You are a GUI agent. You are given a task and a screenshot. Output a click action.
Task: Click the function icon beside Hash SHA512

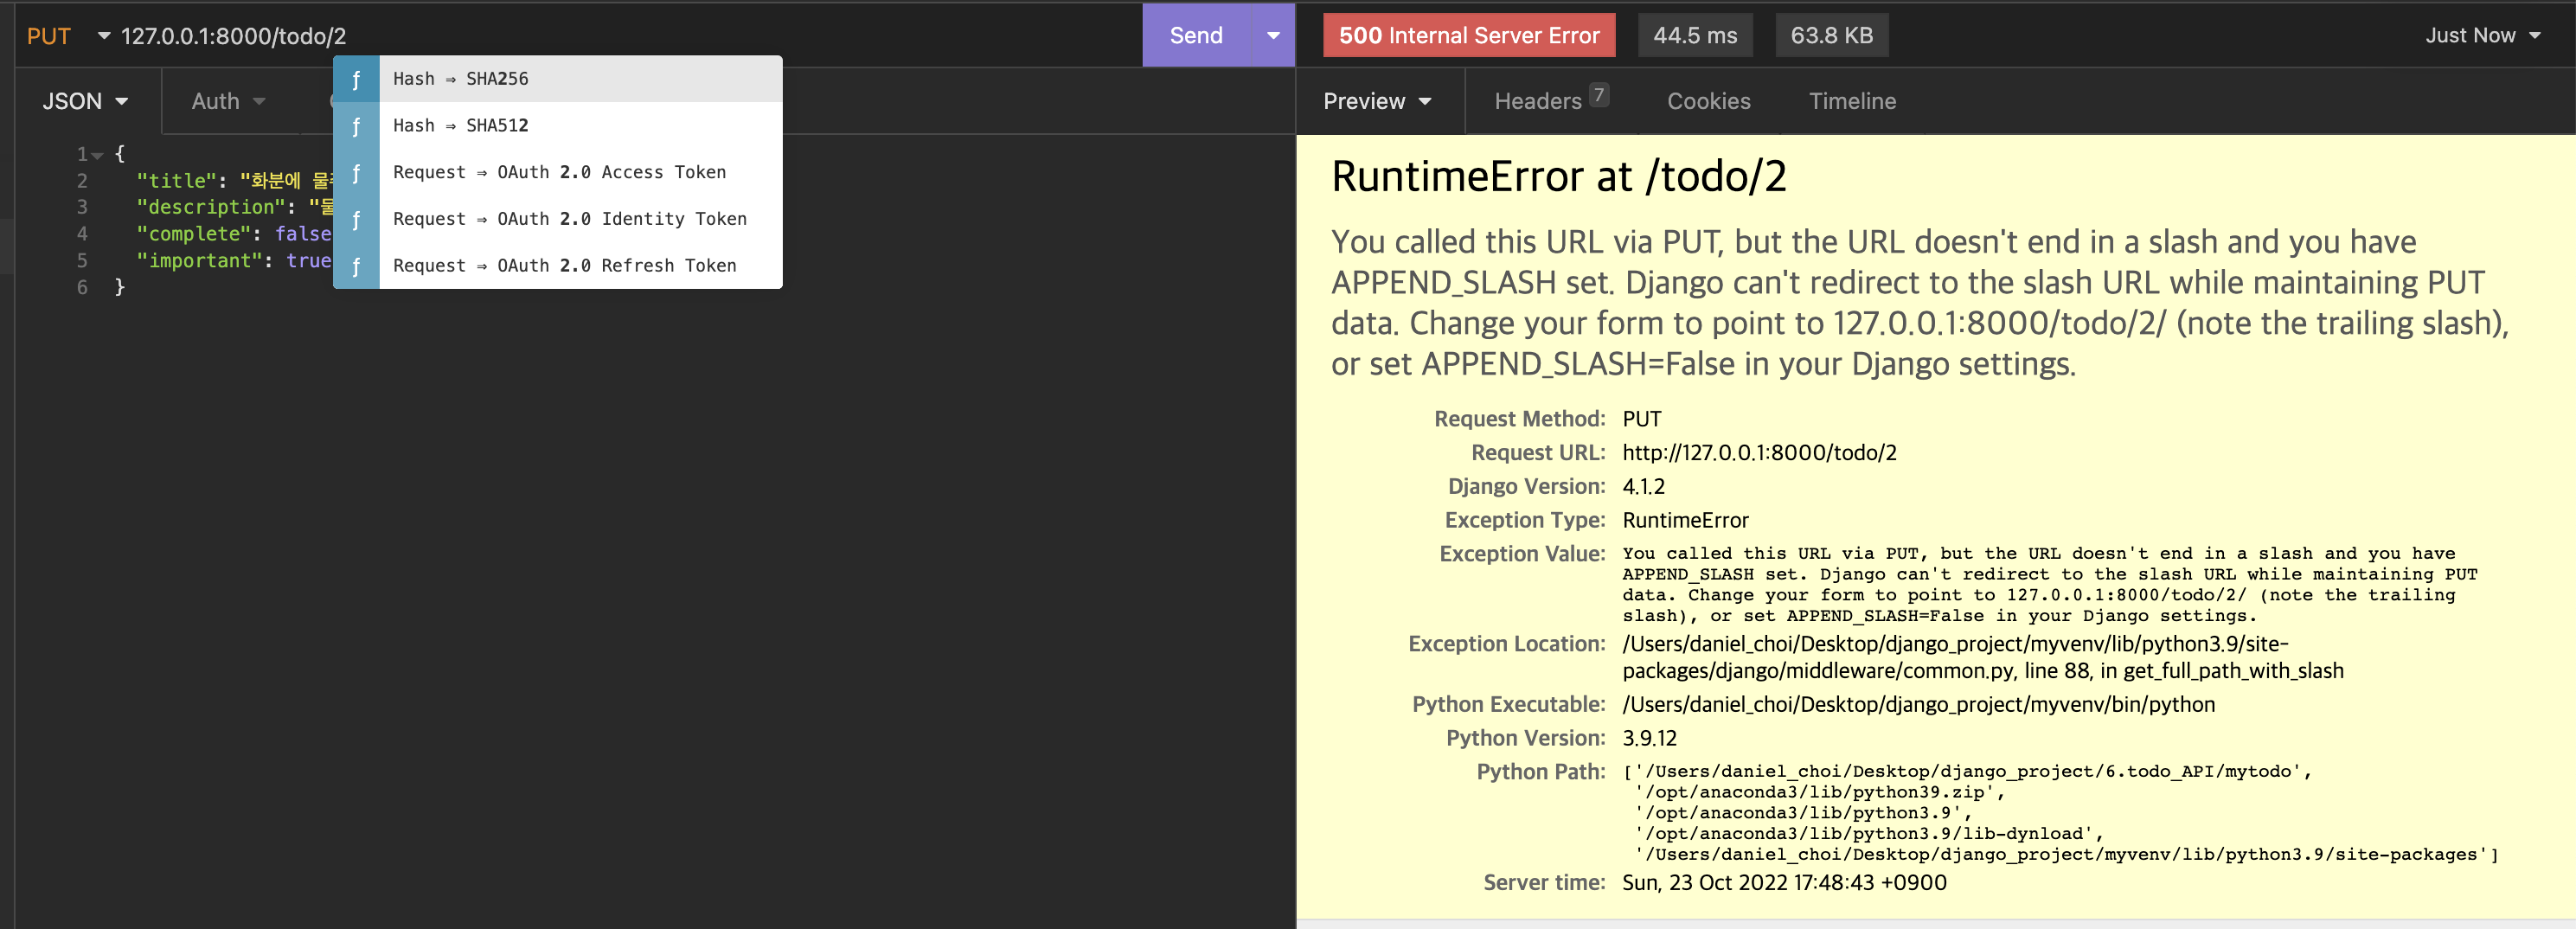tap(356, 126)
